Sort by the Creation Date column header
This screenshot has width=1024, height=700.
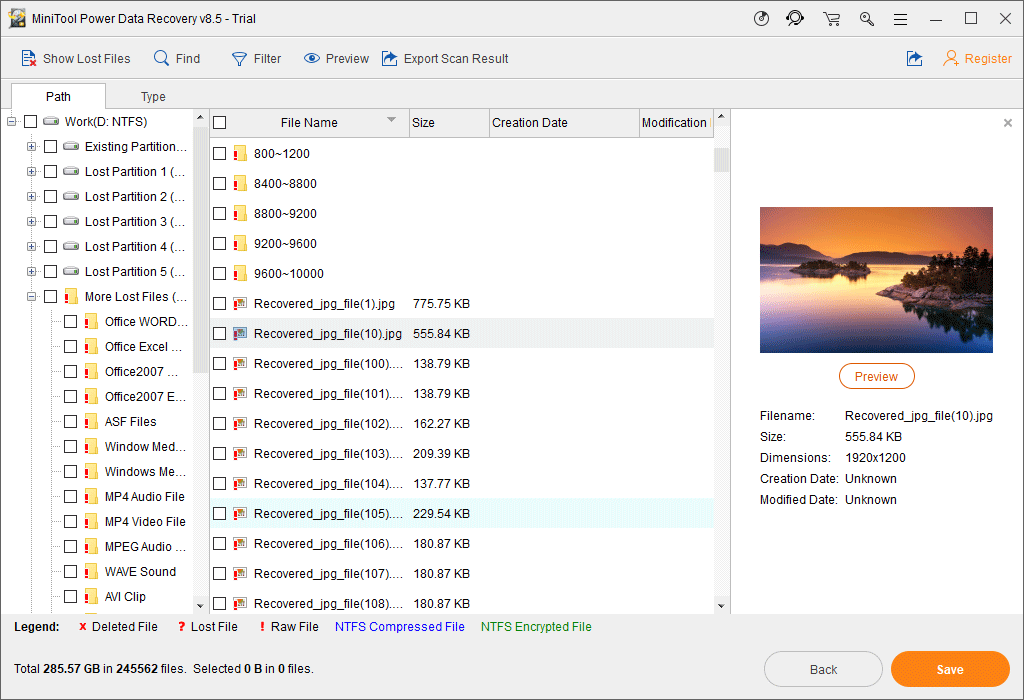[564, 123]
